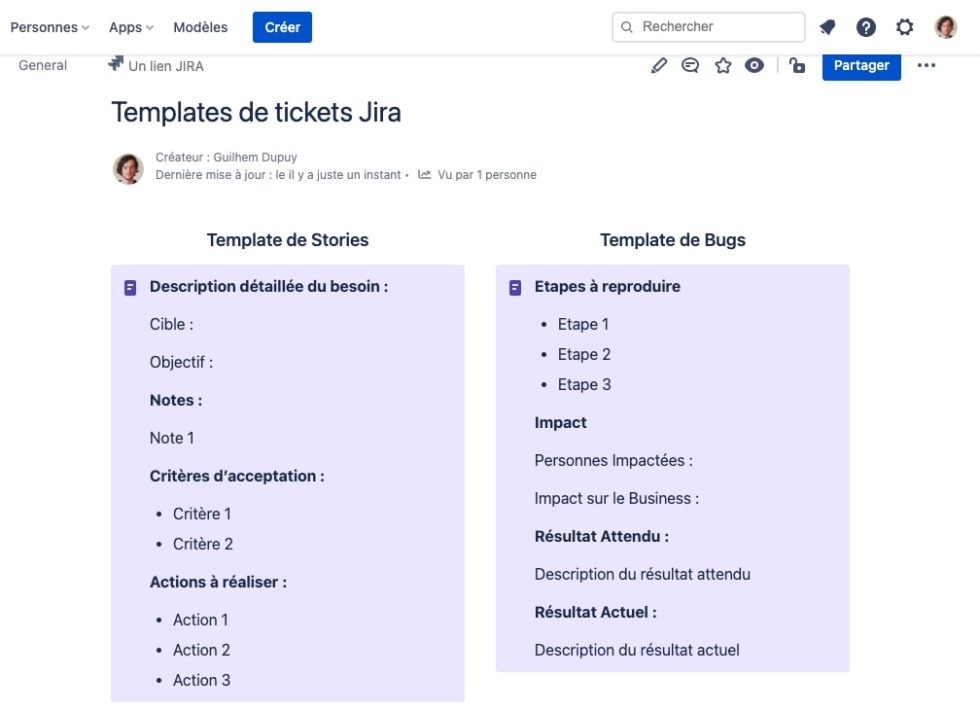Share the page via the Partager button
The image size is (980, 711).
pyautogui.click(x=861, y=65)
